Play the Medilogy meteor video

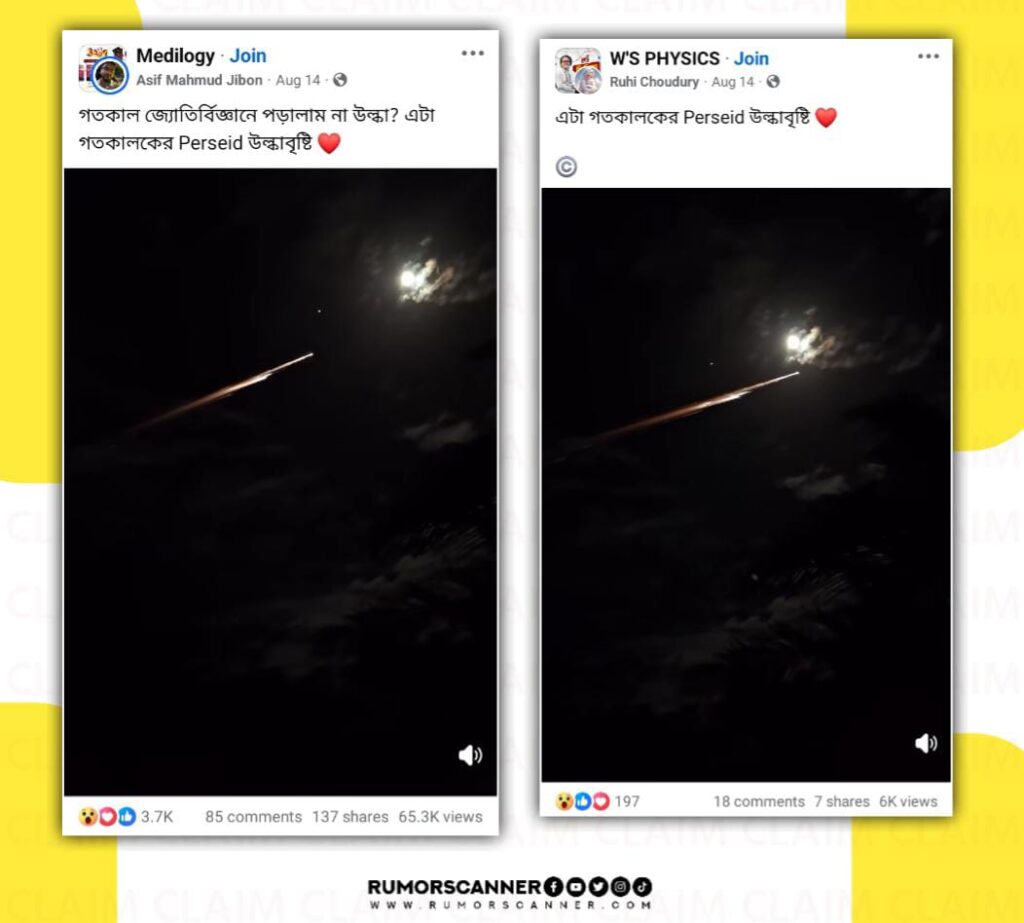coord(280,481)
